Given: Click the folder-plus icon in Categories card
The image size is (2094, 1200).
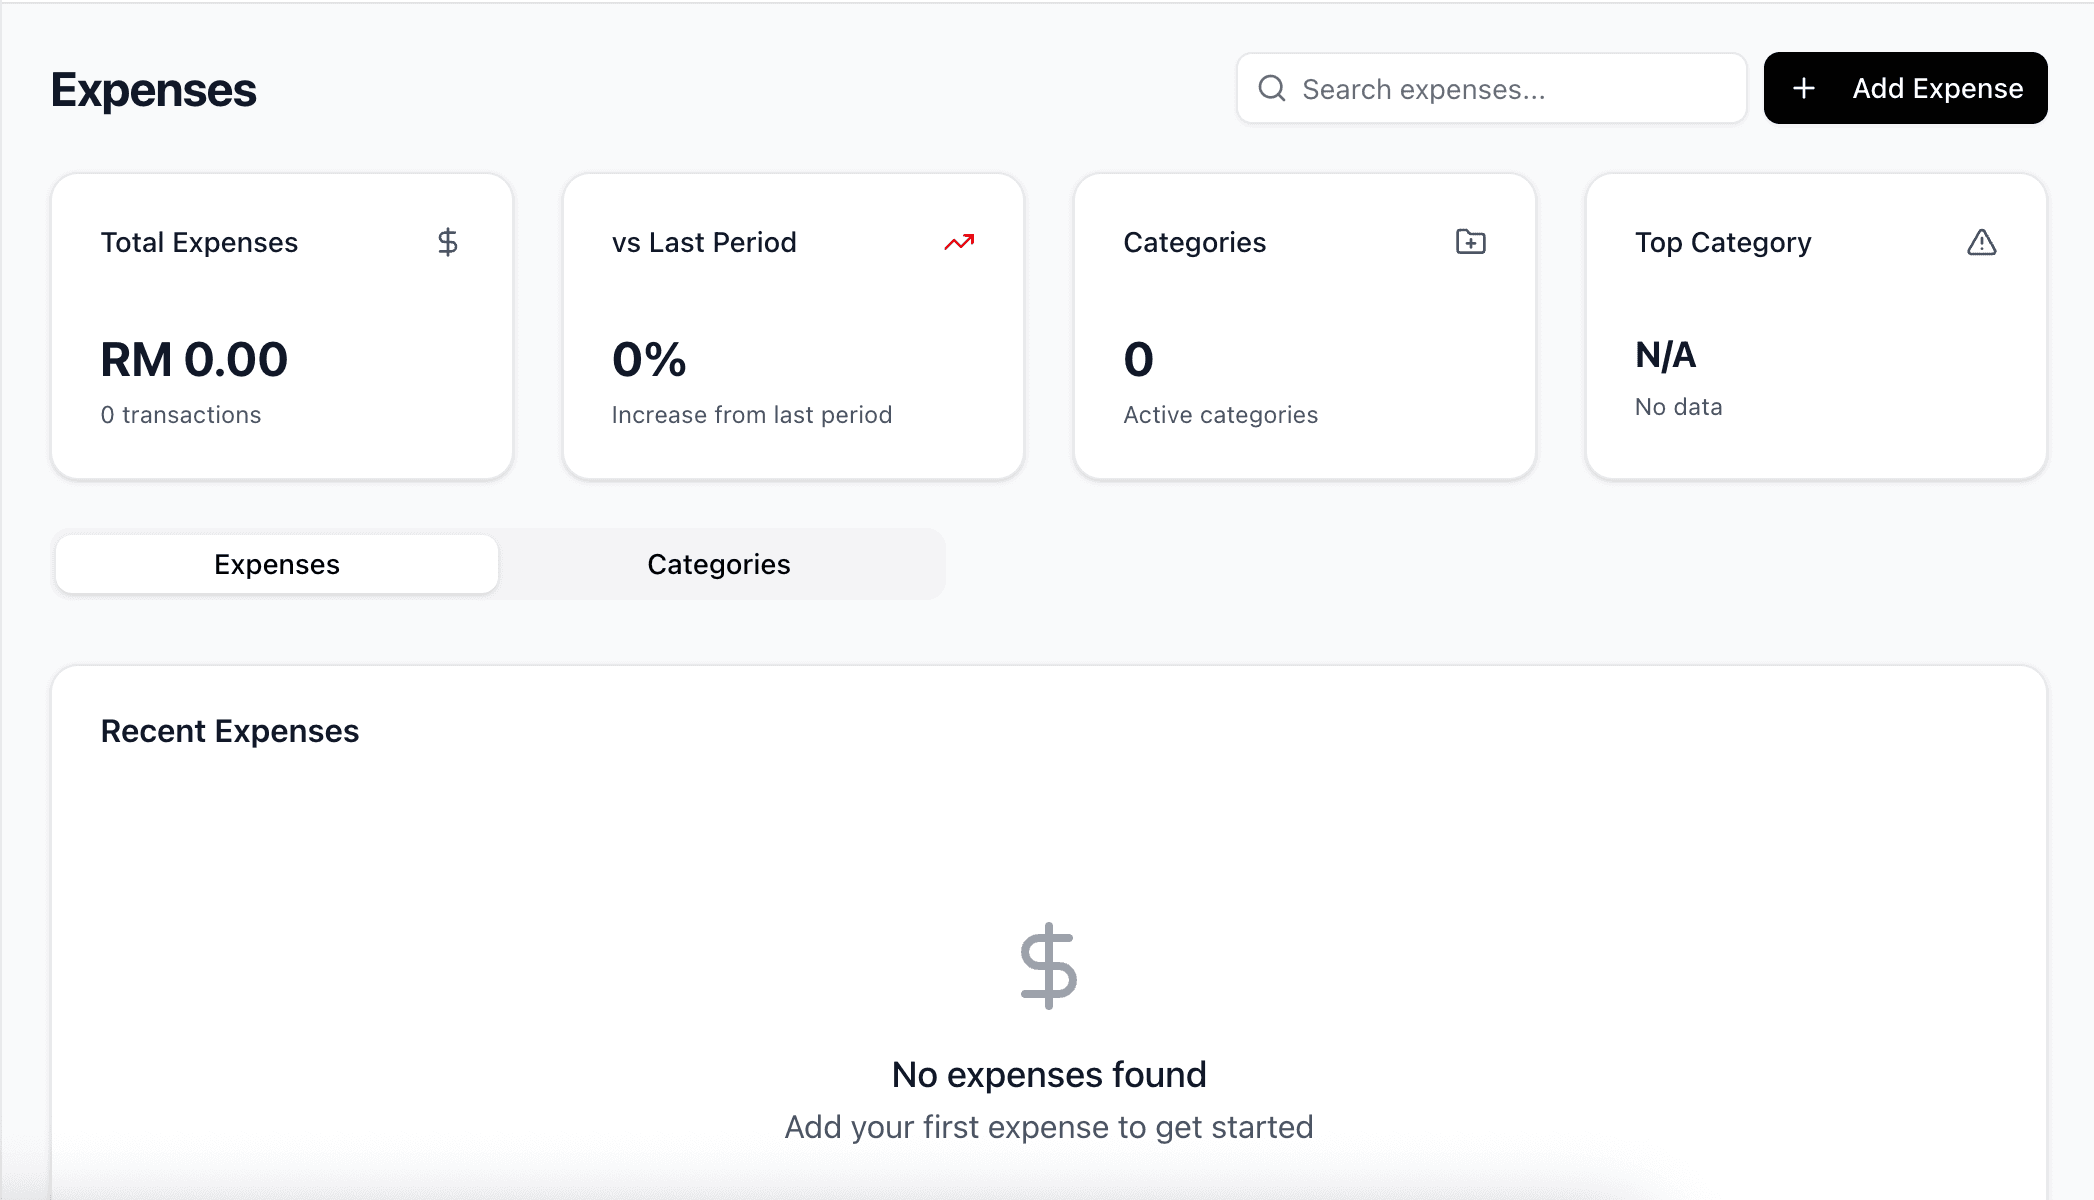Looking at the screenshot, I should pyautogui.click(x=1470, y=242).
